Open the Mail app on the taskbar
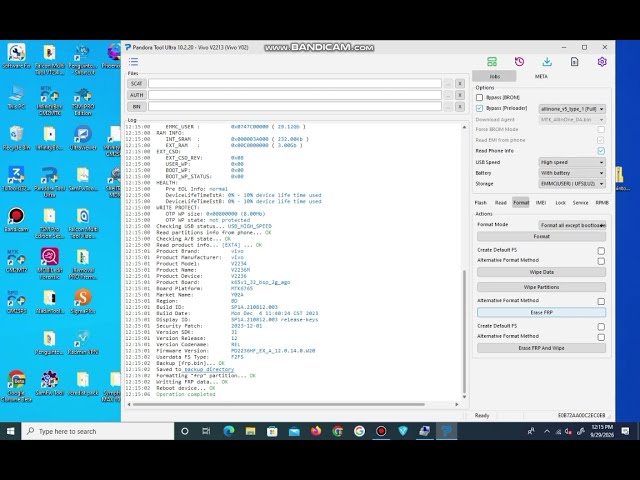The height and width of the screenshot is (480, 640). click(x=294, y=431)
